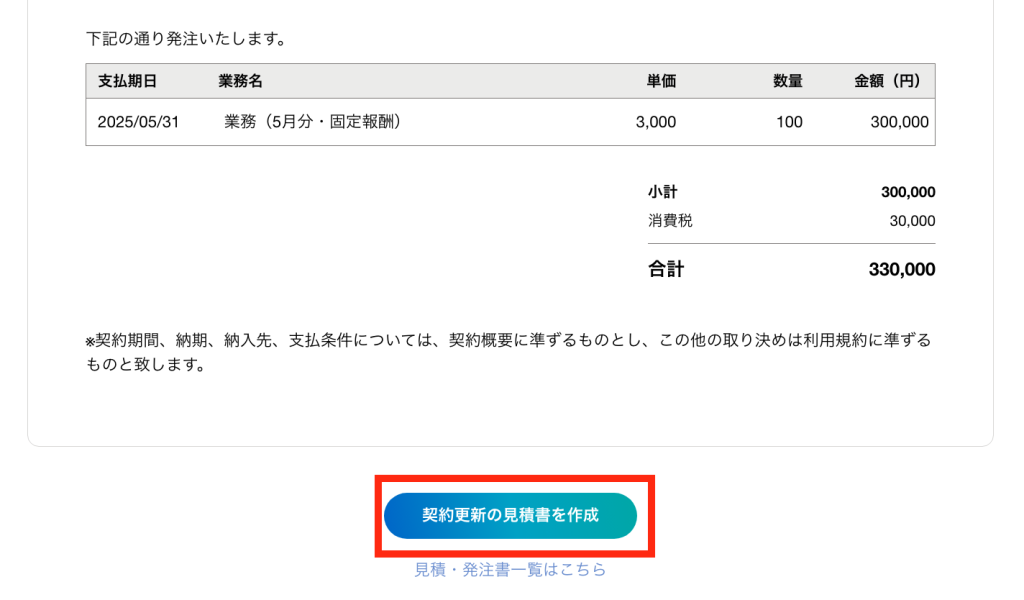Image resolution: width=1024 pixels, height=600 pixels.
Task: Select the bold 小計 amount value
Action: point(908,192)
